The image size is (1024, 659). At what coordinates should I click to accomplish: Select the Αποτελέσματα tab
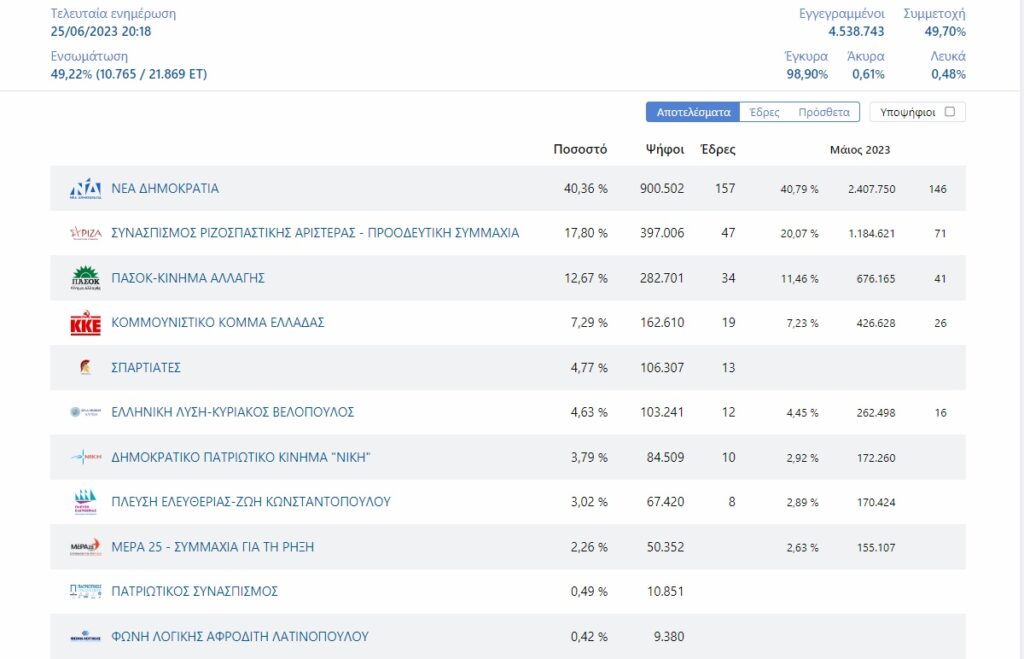pyautogui.click(x=693, y=112)
